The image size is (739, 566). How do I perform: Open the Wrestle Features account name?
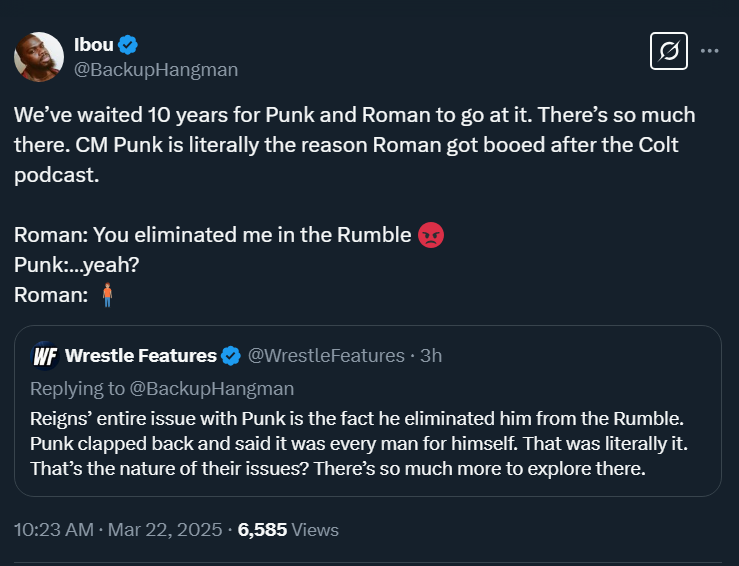click(140, 355)
